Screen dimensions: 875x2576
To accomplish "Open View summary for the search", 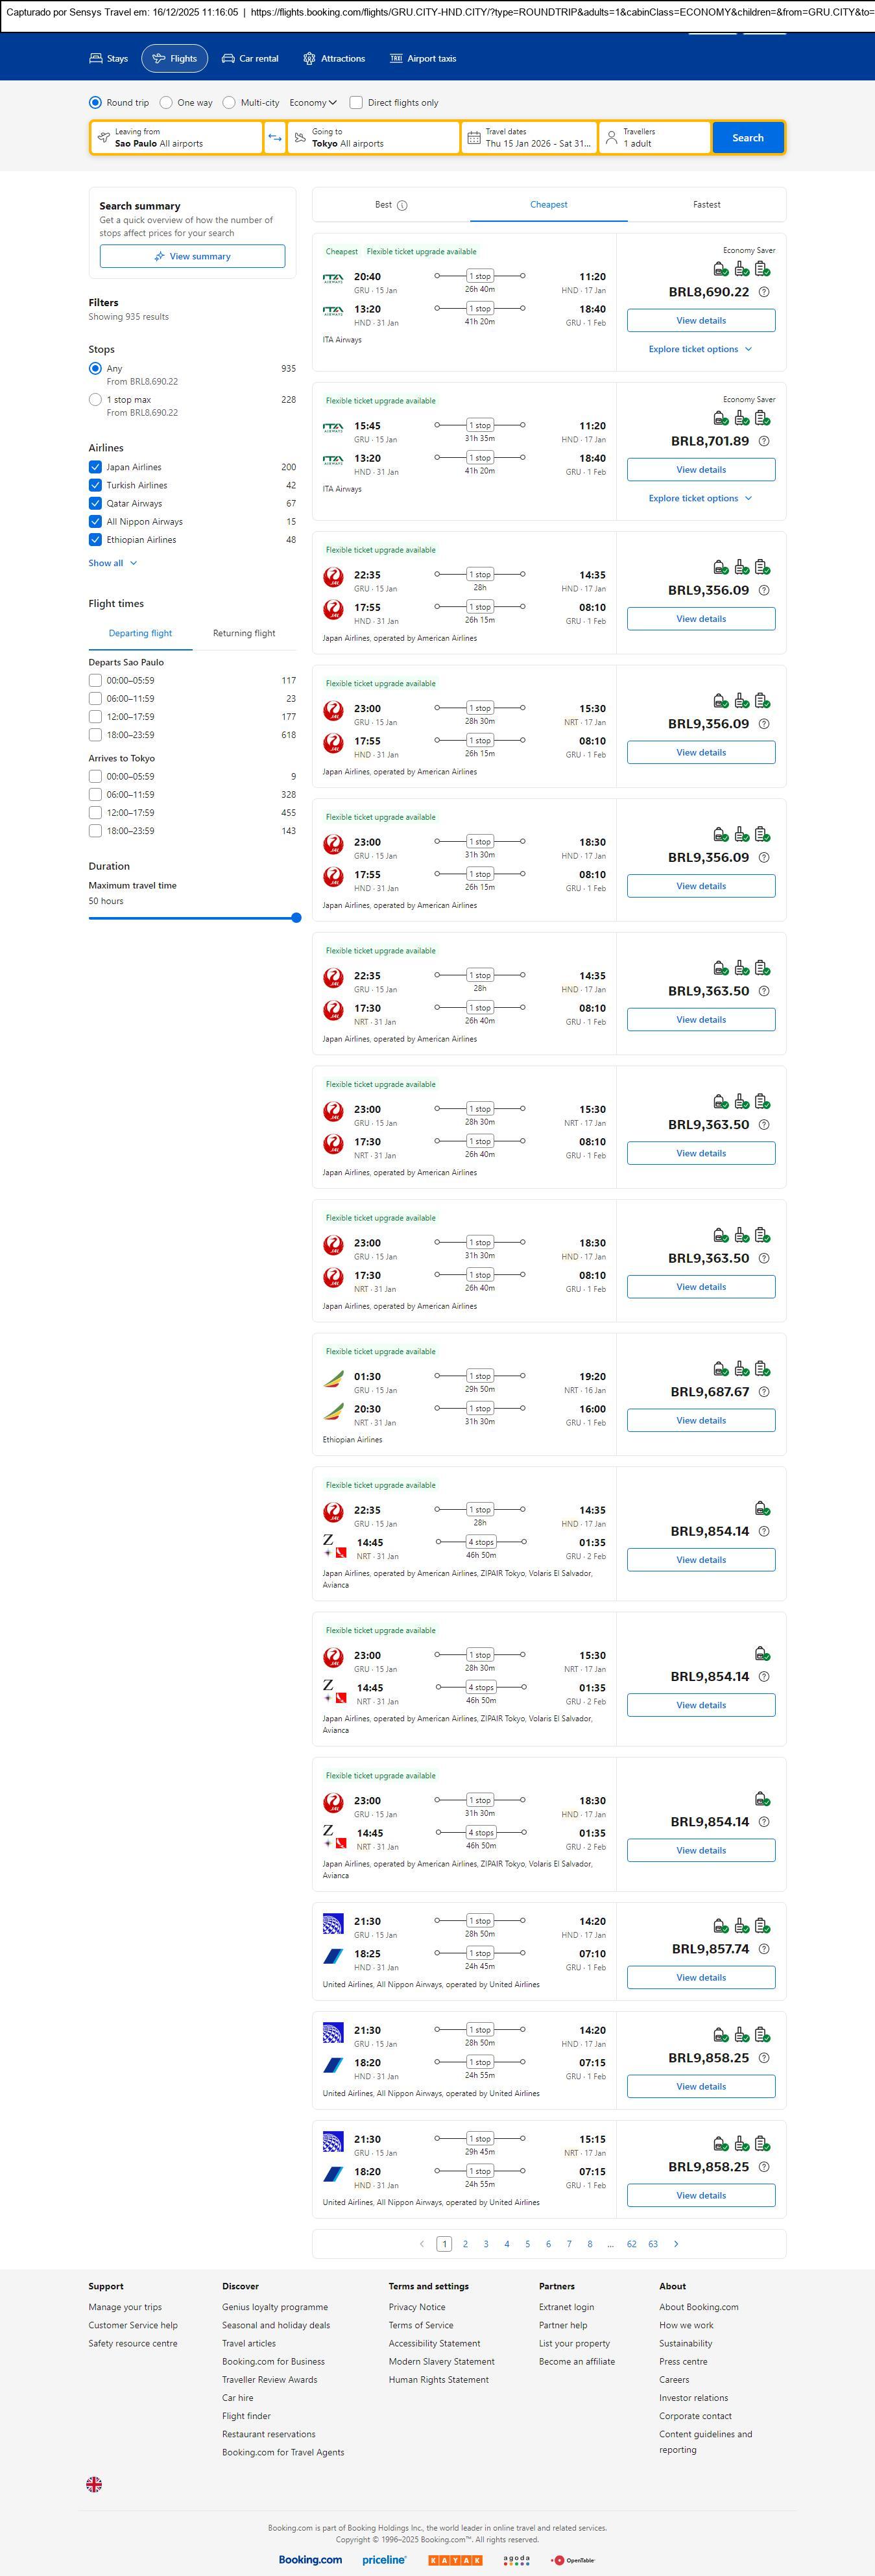I will click(192, 257).
